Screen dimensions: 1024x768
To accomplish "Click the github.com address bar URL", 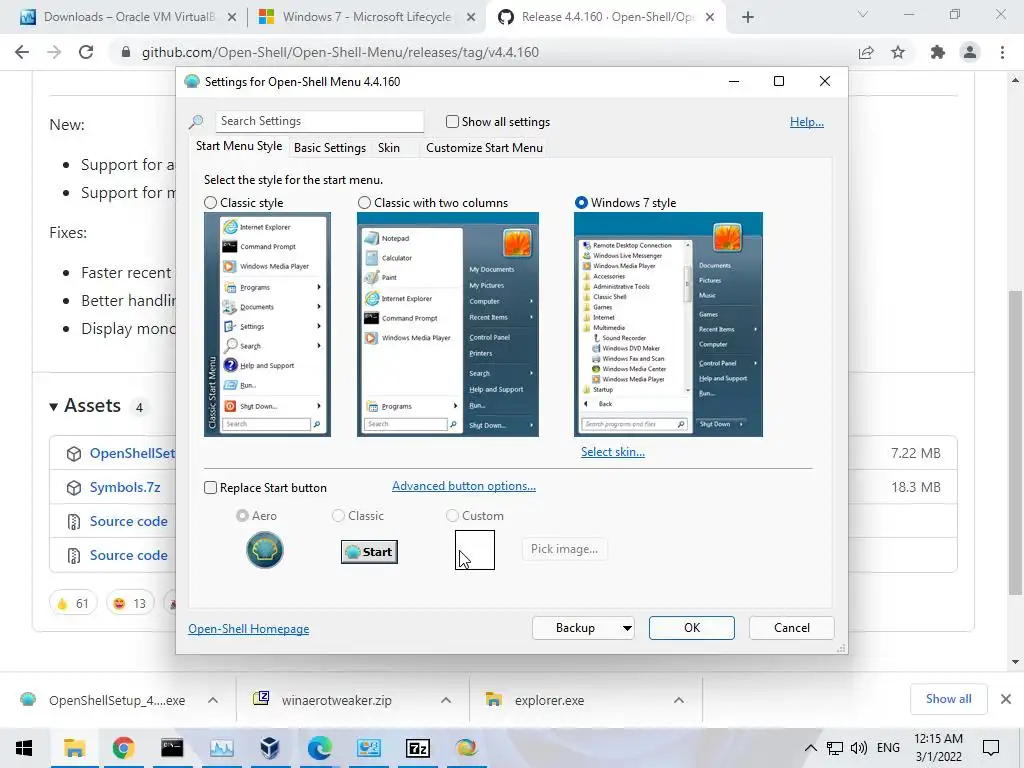I will pos(340,52).
